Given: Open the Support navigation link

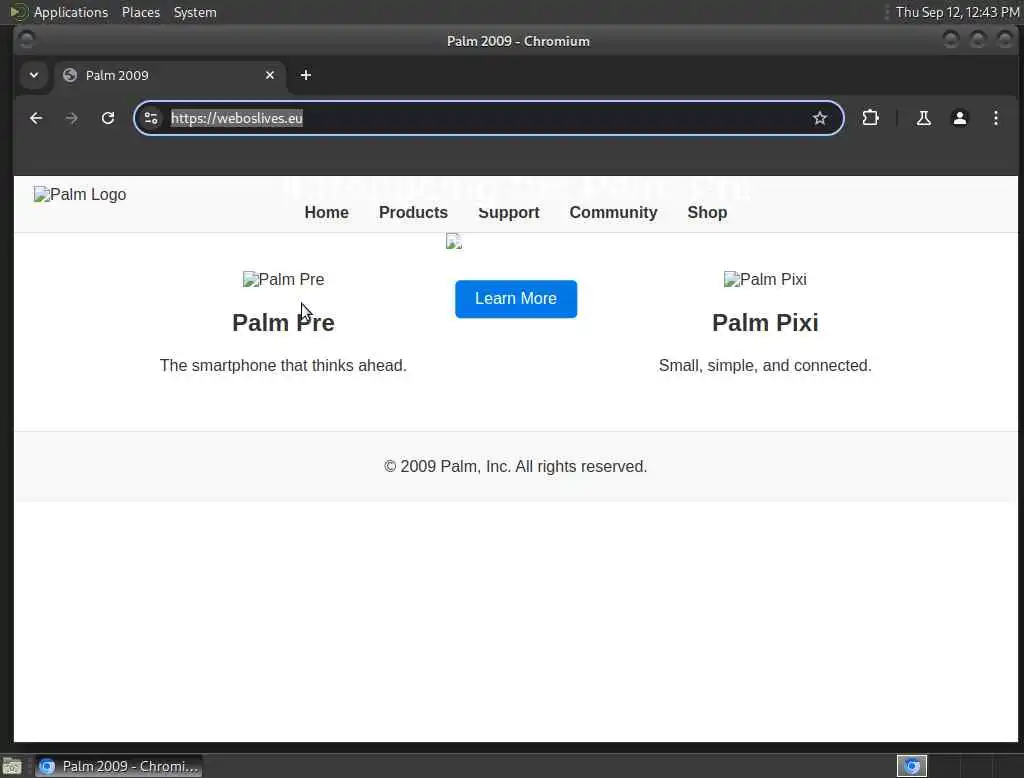Looking at the screenshot, I should [509, 212].
